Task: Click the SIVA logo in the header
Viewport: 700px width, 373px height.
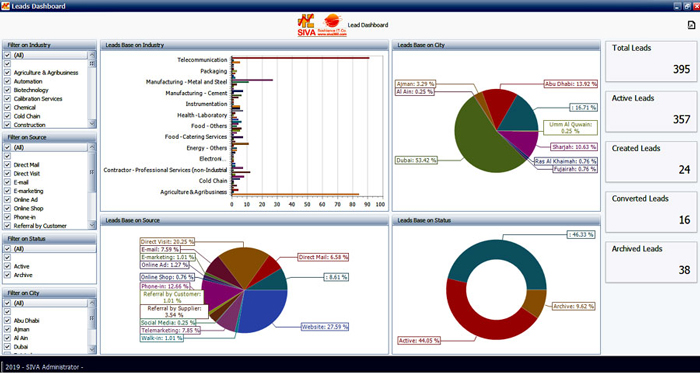Action: (x=306, y=25)
